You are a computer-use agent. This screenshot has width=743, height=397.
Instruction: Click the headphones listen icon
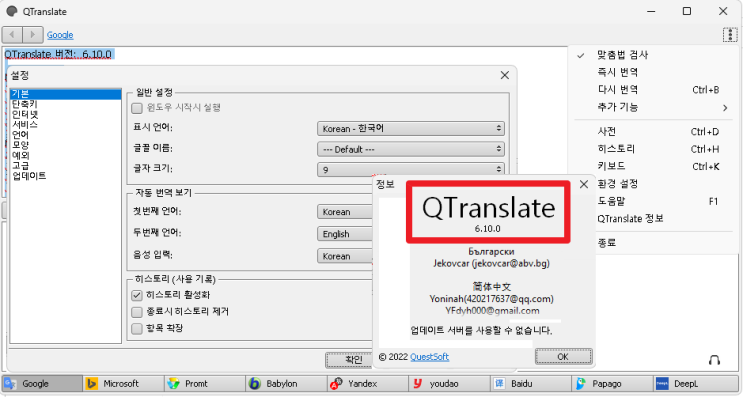[x=714, y=360]
